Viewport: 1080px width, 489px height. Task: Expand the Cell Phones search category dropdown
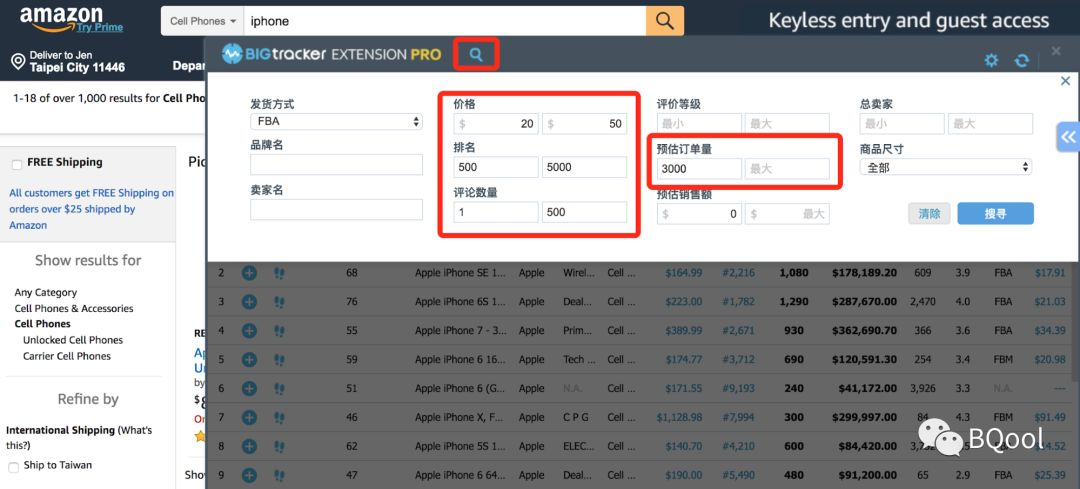tap(203, 21)
